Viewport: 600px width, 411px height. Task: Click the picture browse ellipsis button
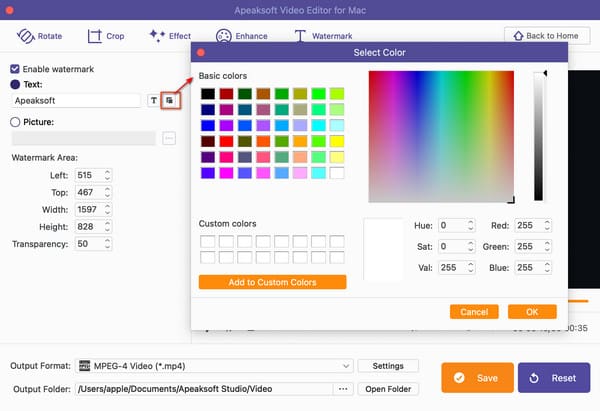[x=169, y=138]
